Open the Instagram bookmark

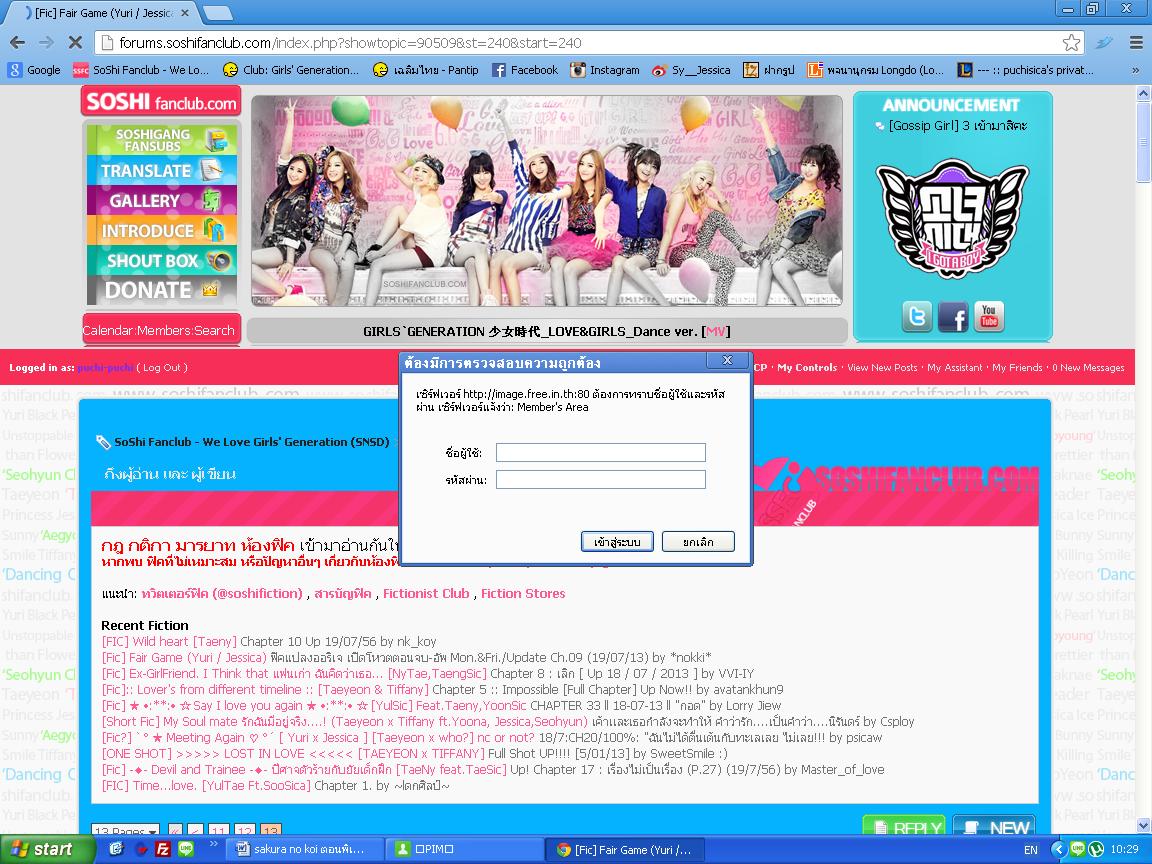pyautogui.click(x=605, y=70)
